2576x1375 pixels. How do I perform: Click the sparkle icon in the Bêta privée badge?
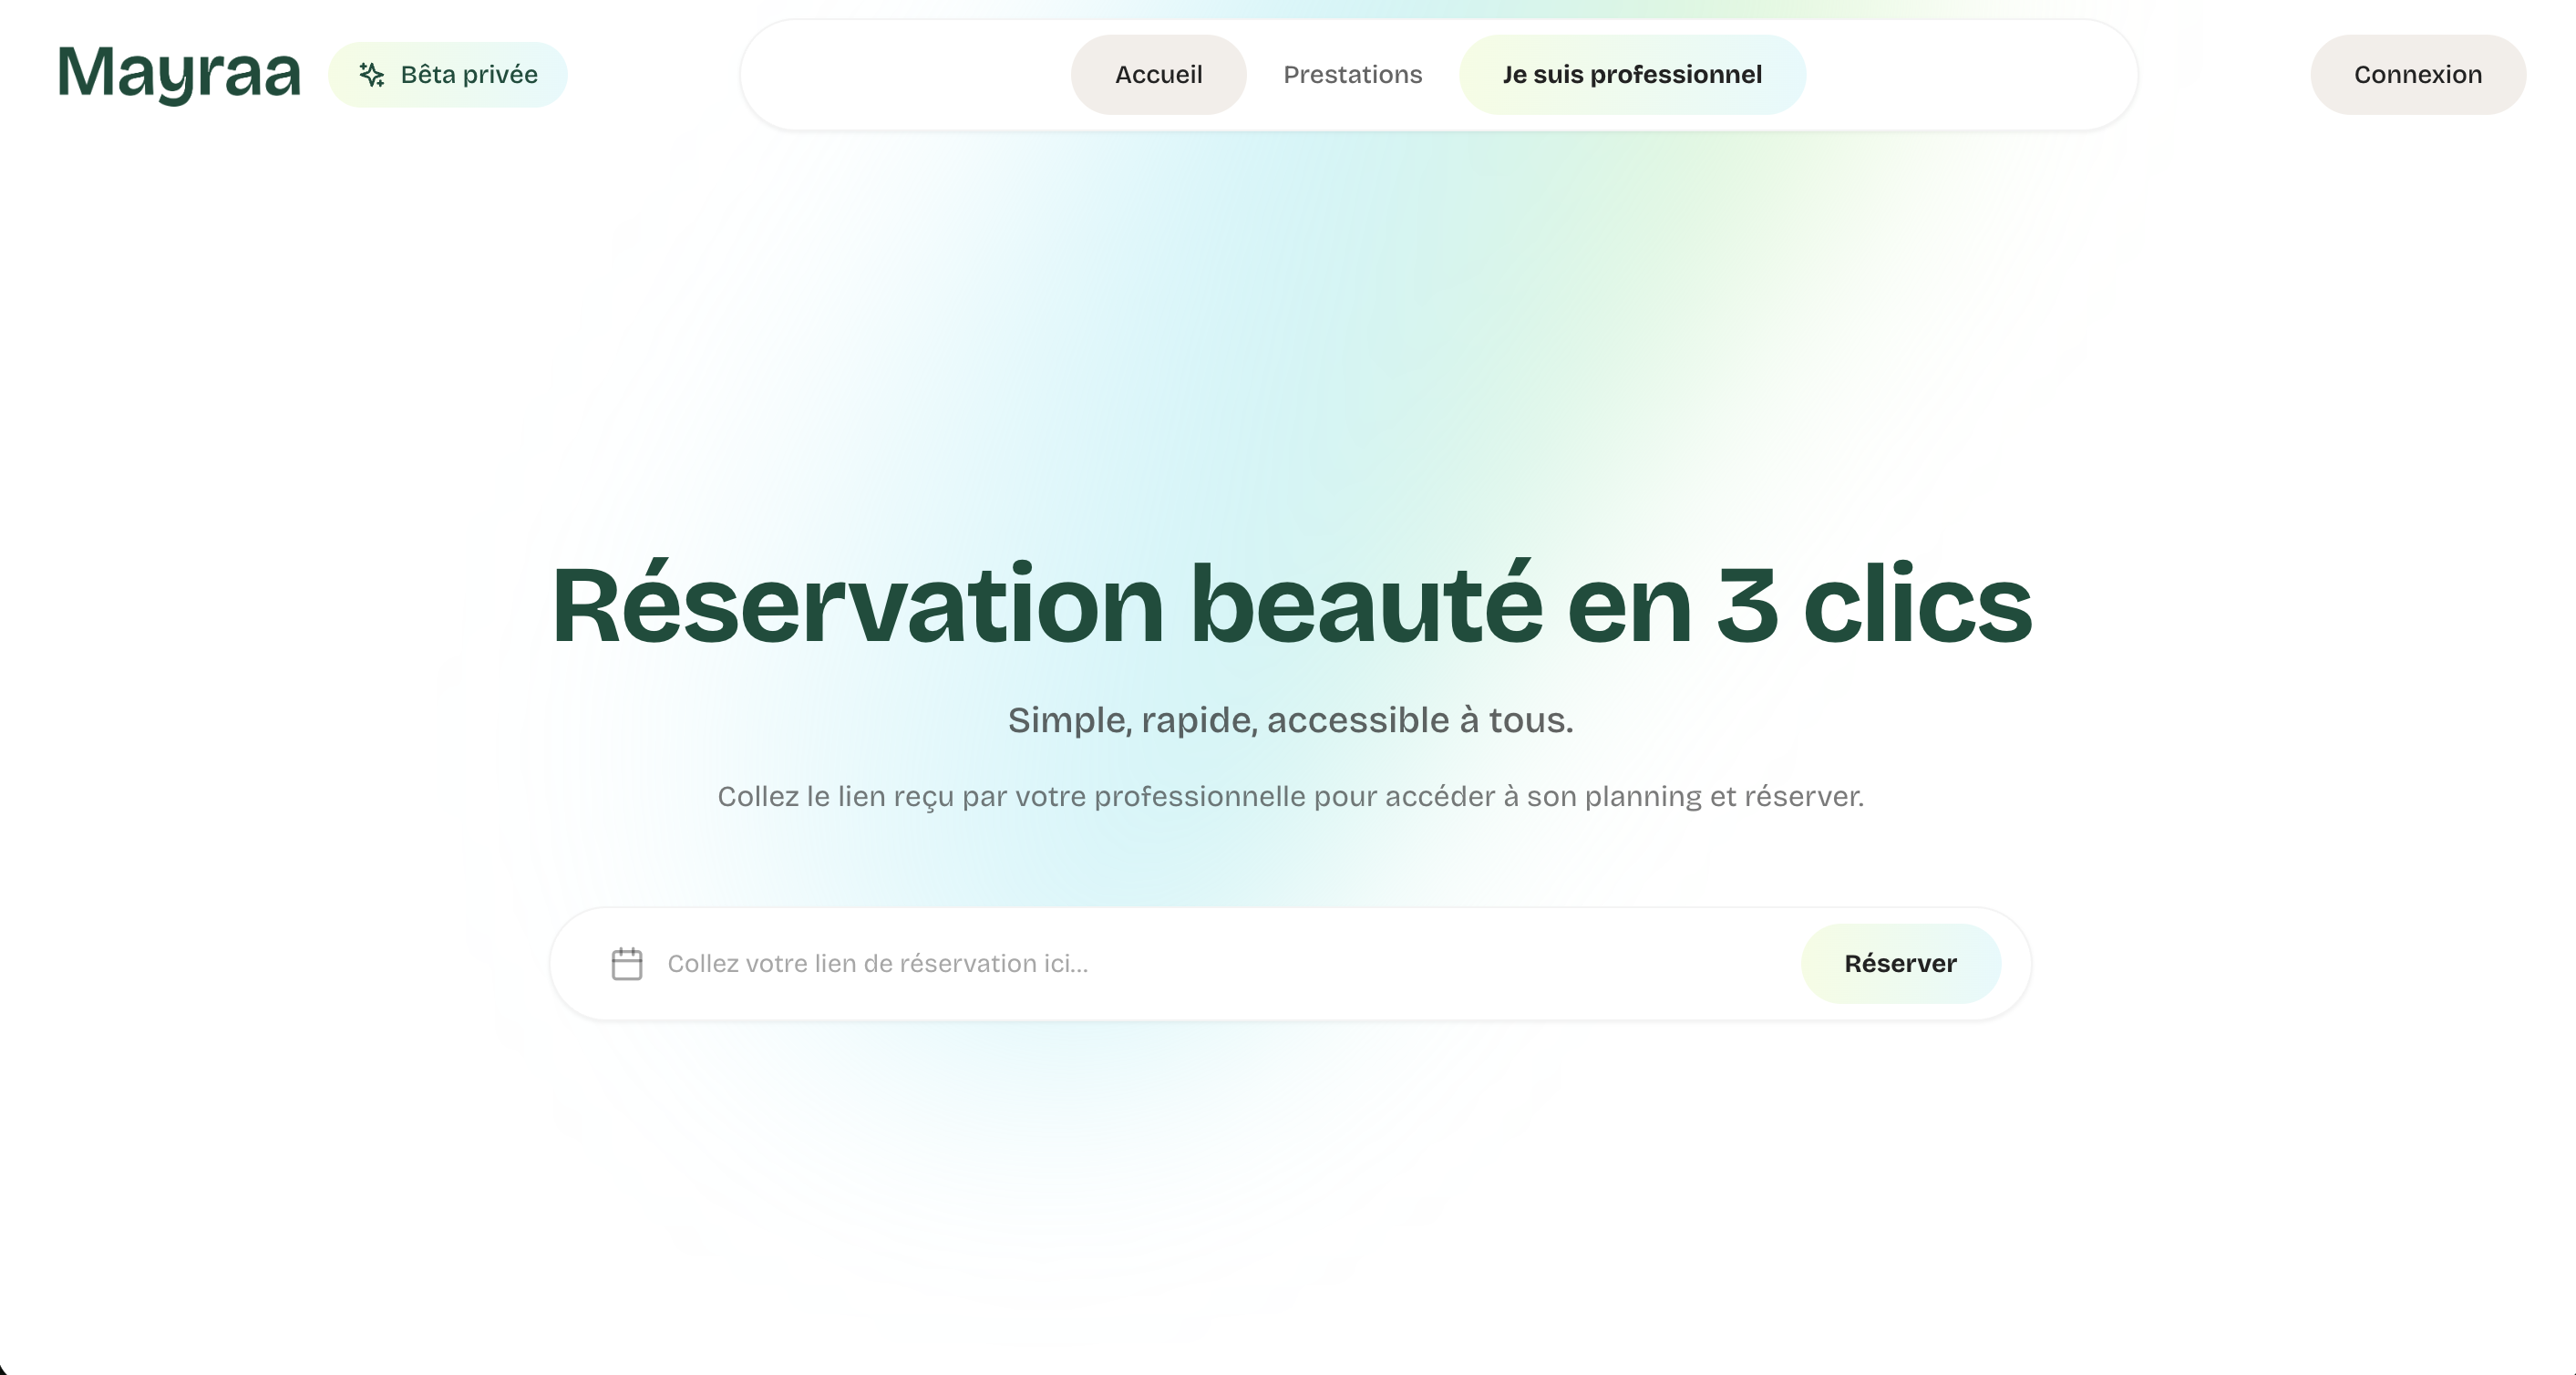(371, 73)
